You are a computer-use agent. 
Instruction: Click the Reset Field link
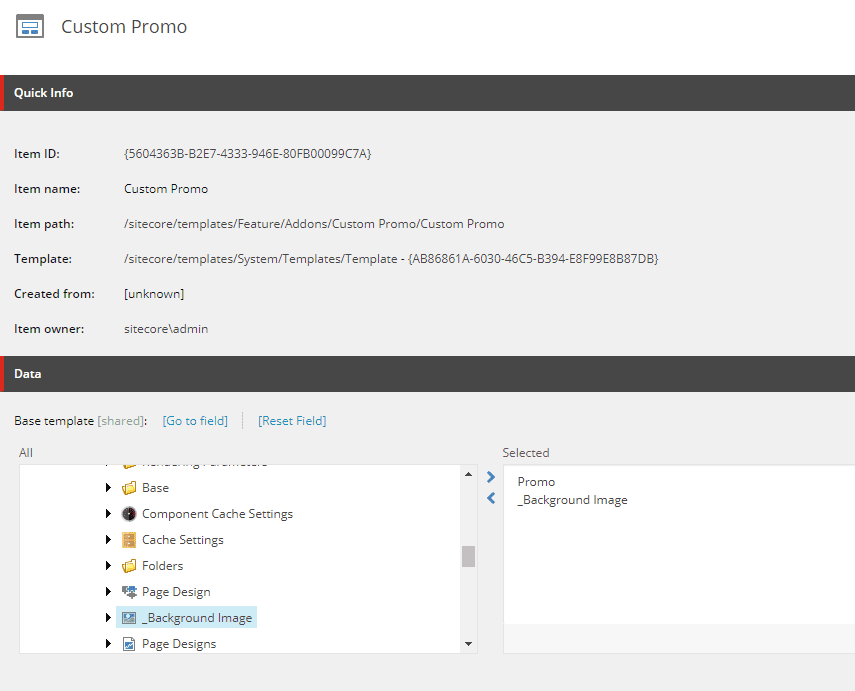click(292, 421)
